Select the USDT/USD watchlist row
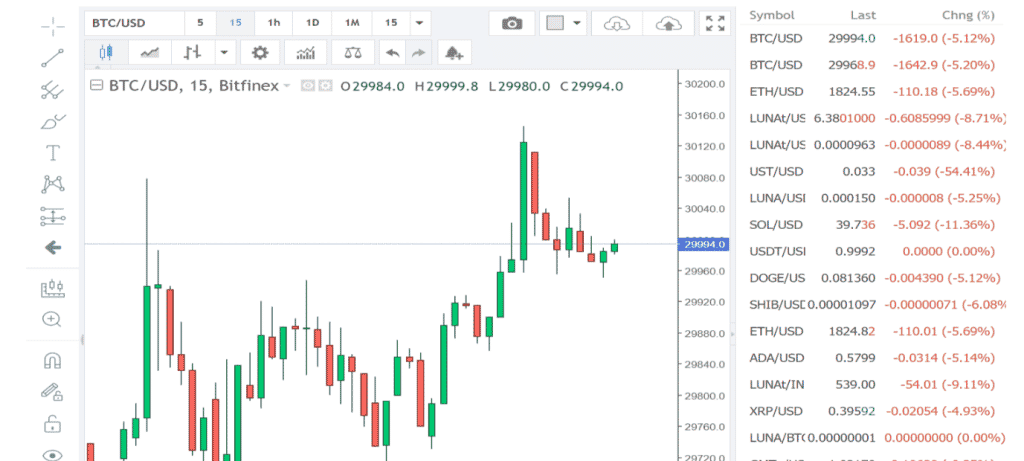This screenshot has width=1024, height=461. tap(872, 251)
